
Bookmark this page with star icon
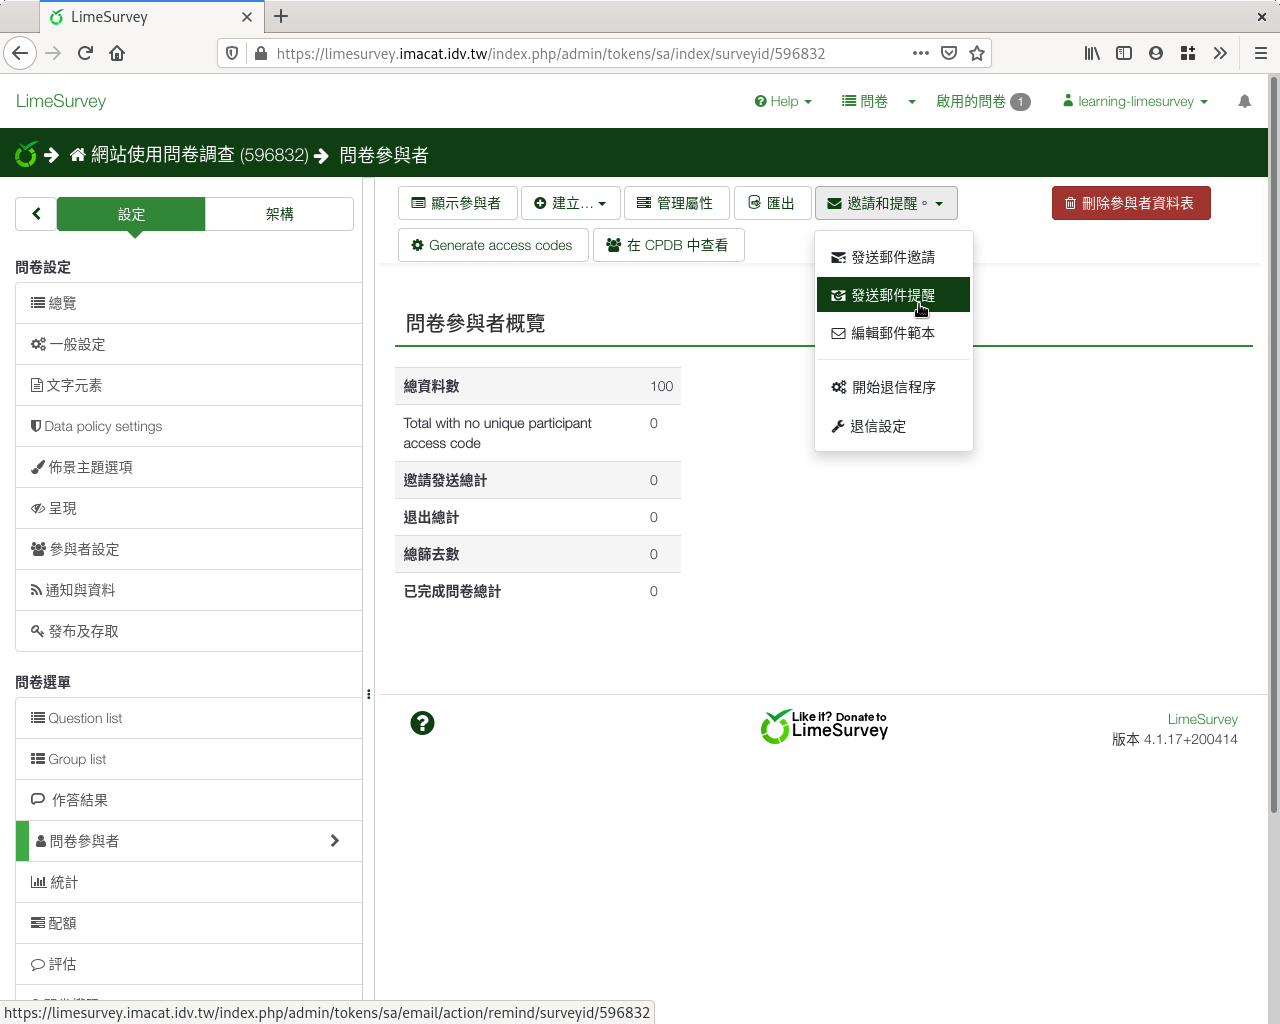[x=977, y=53]
